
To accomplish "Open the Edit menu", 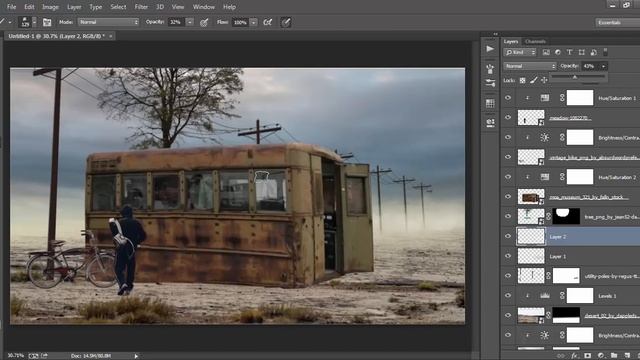I will (x=29, y=7).
